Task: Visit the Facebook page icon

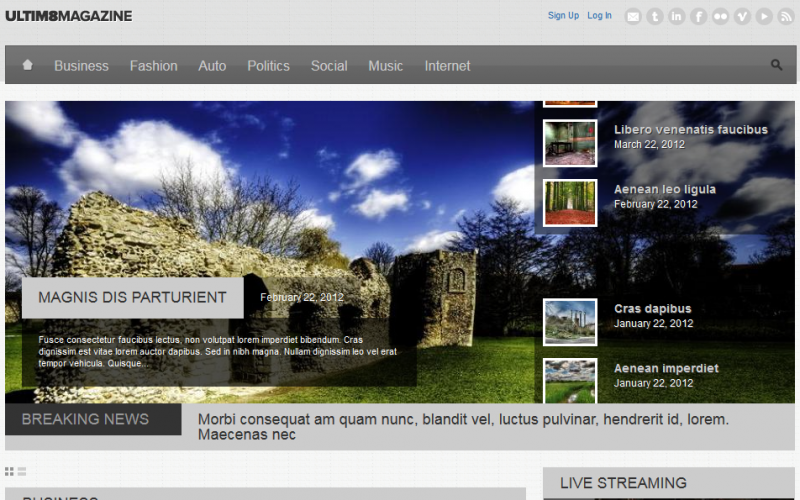Action: click(x=699, y=16)
